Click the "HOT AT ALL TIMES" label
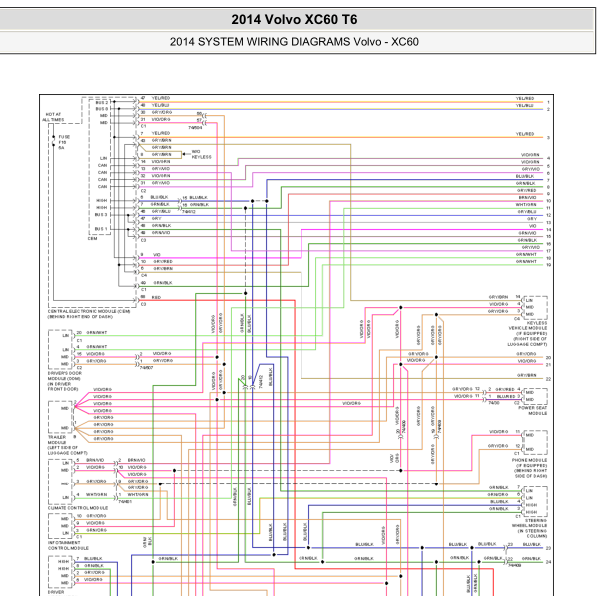This screenshot has height=596, width=599. [53, 117]
